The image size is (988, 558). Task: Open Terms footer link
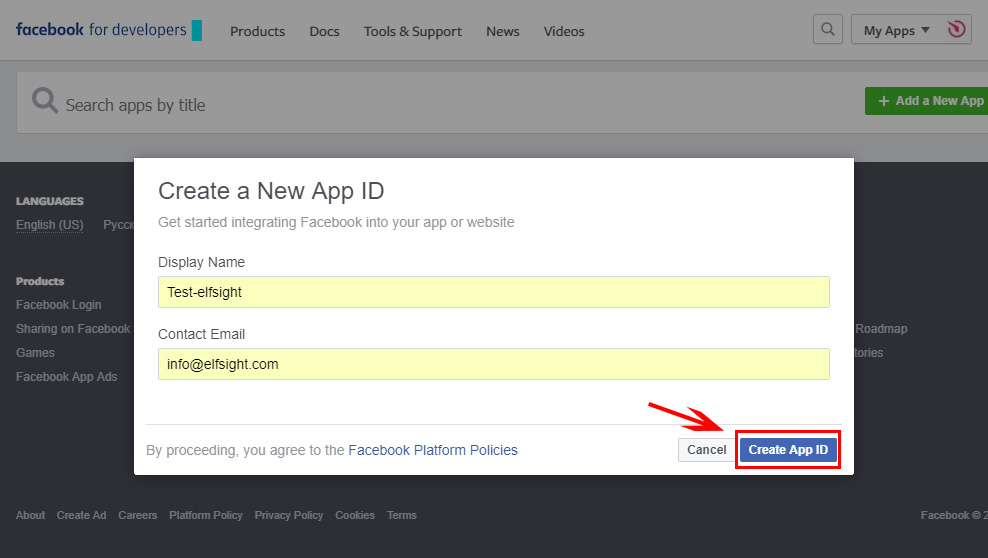pyautogui.click(x=402, y=515)
